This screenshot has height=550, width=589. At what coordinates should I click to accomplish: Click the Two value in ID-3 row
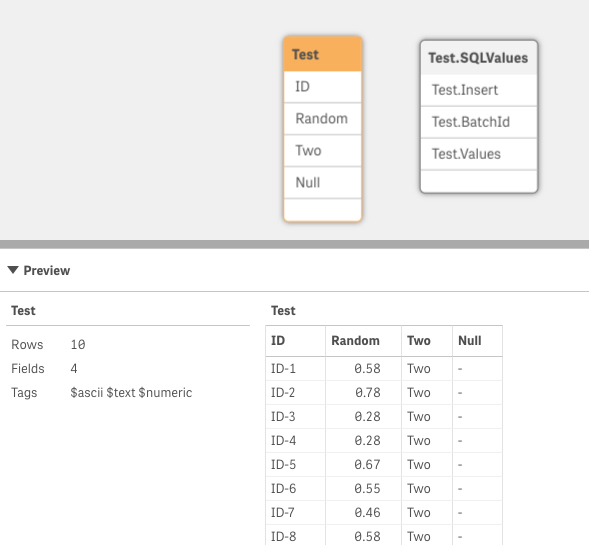tap(427, 417)
